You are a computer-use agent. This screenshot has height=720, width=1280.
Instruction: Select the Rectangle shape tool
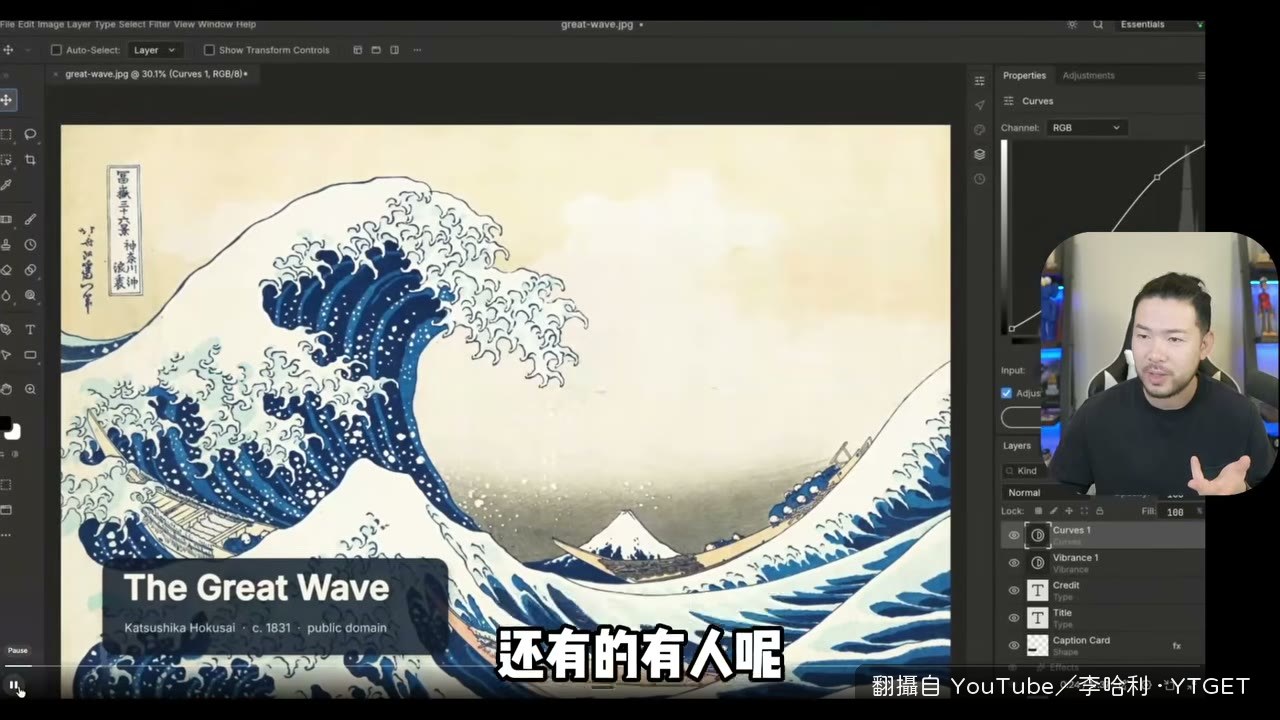(30, 355)
